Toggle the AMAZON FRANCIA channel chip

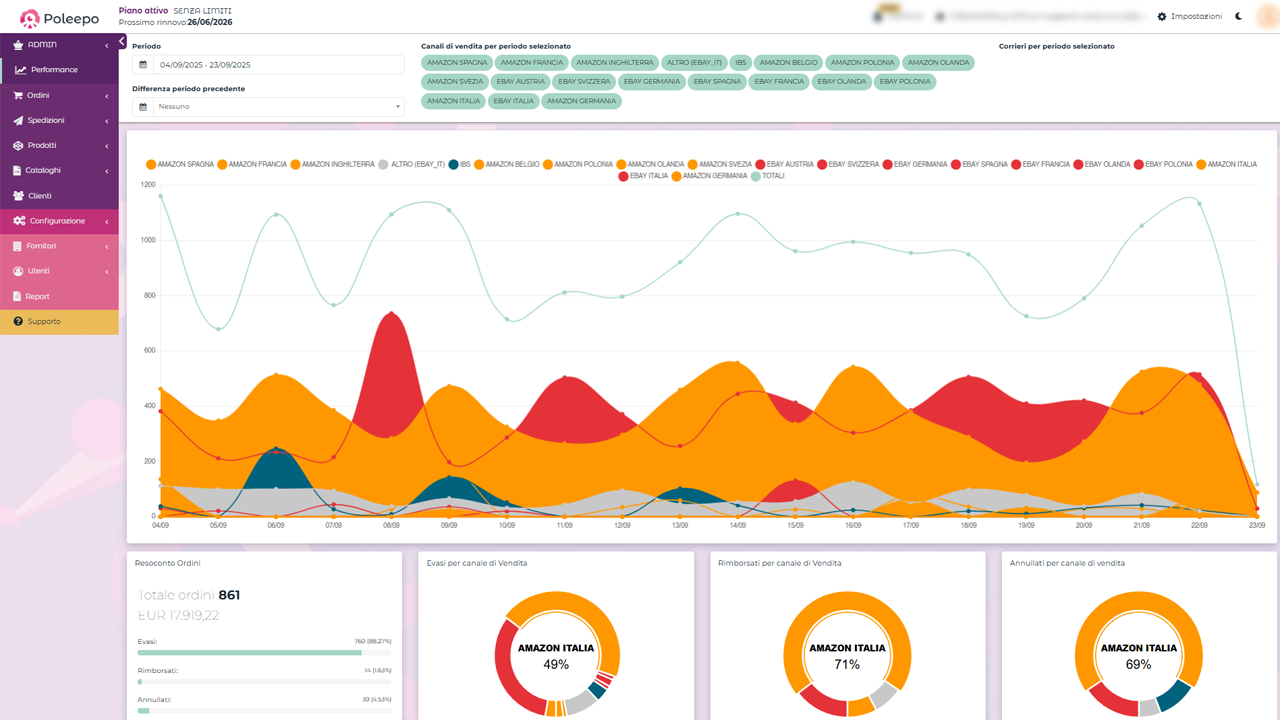pyautogui.click(x=532, y=62)
